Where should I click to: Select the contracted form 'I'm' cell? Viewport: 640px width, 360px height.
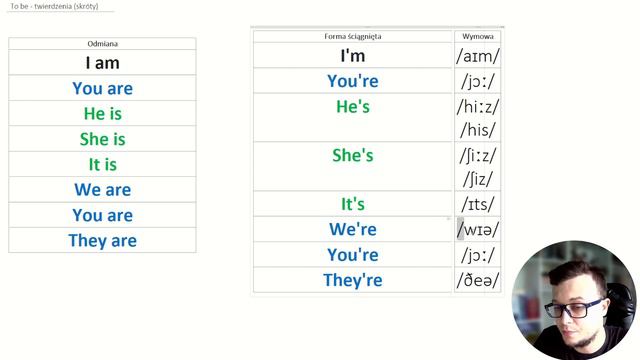[353, 56]
